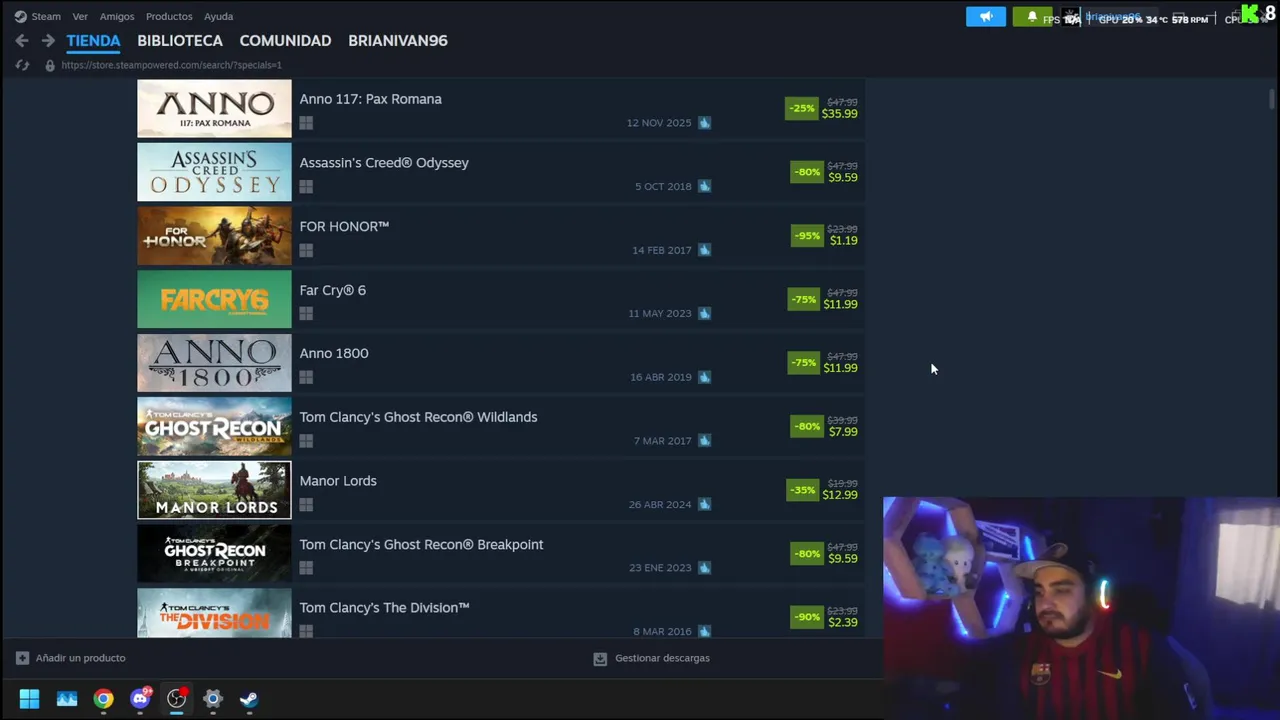Click Añadir un producto

80,658
